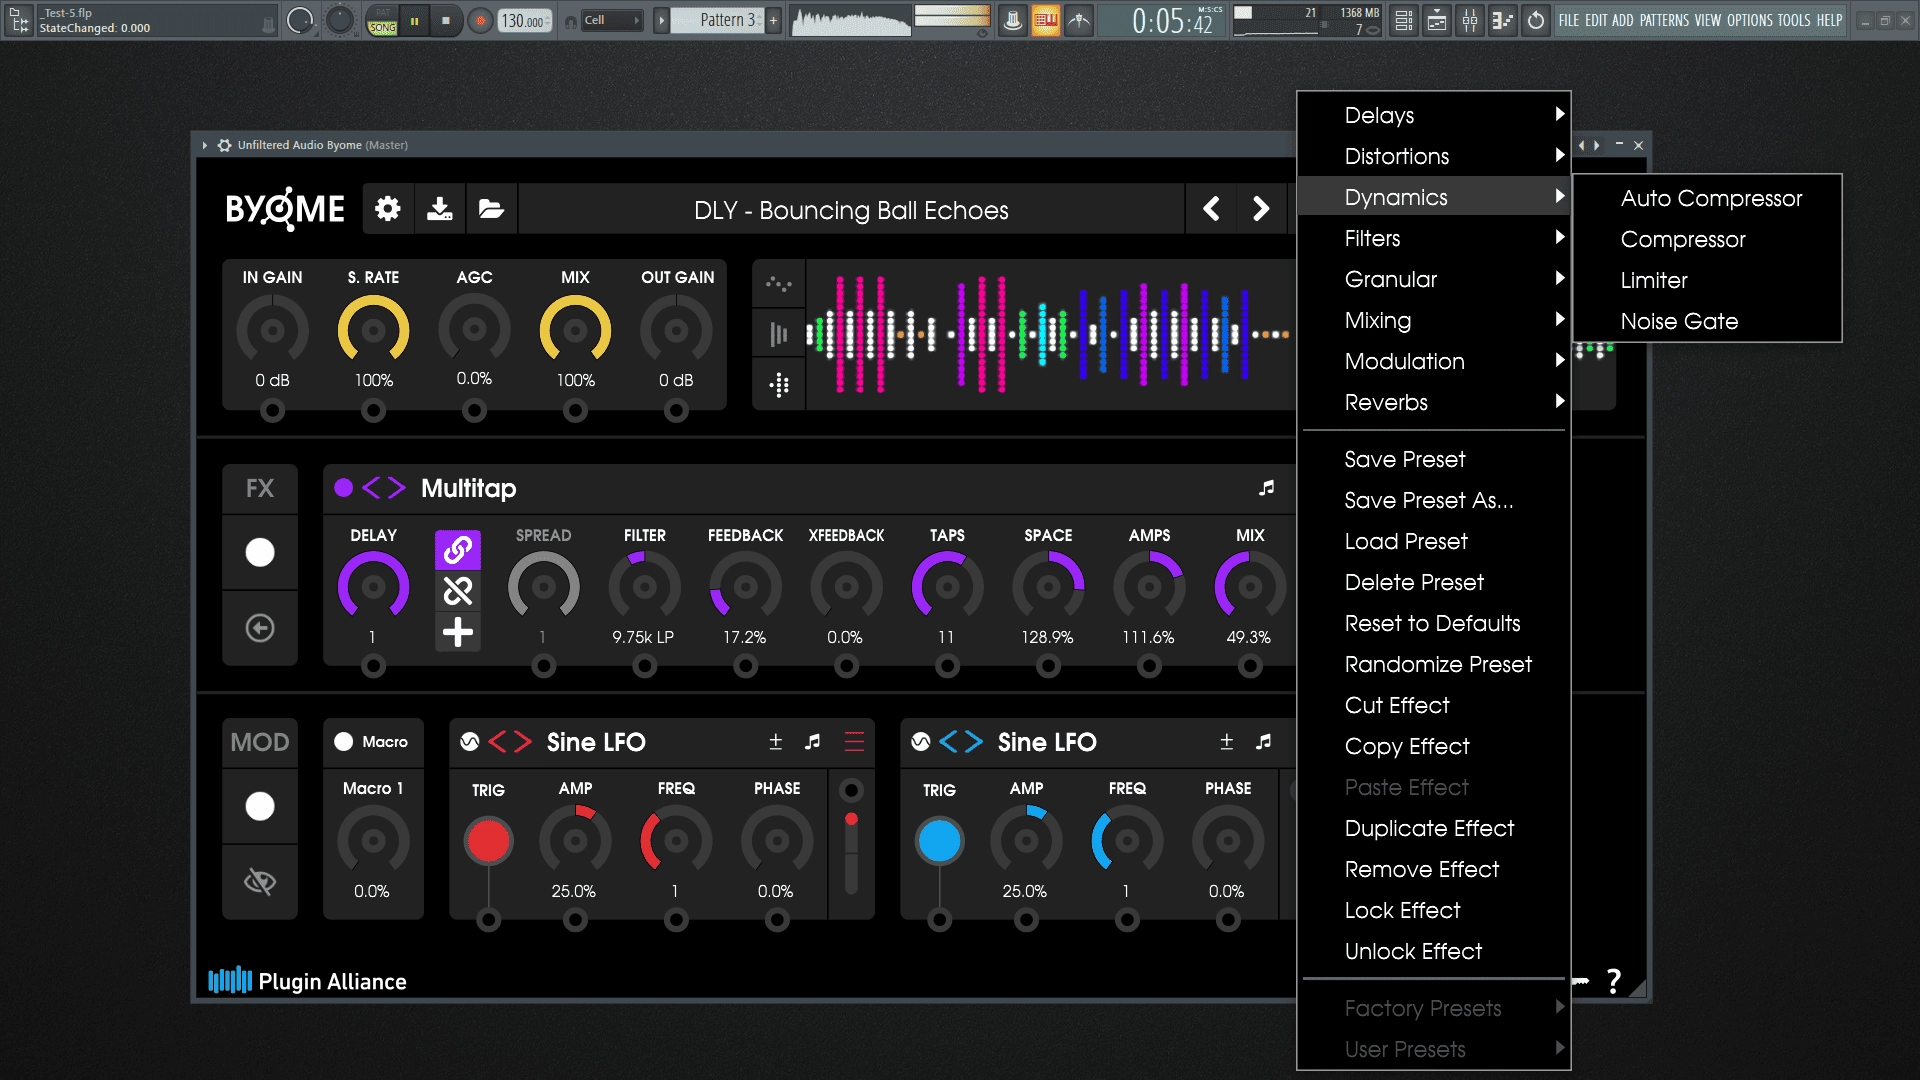Select the bars visualizer mode

[779, 335]
